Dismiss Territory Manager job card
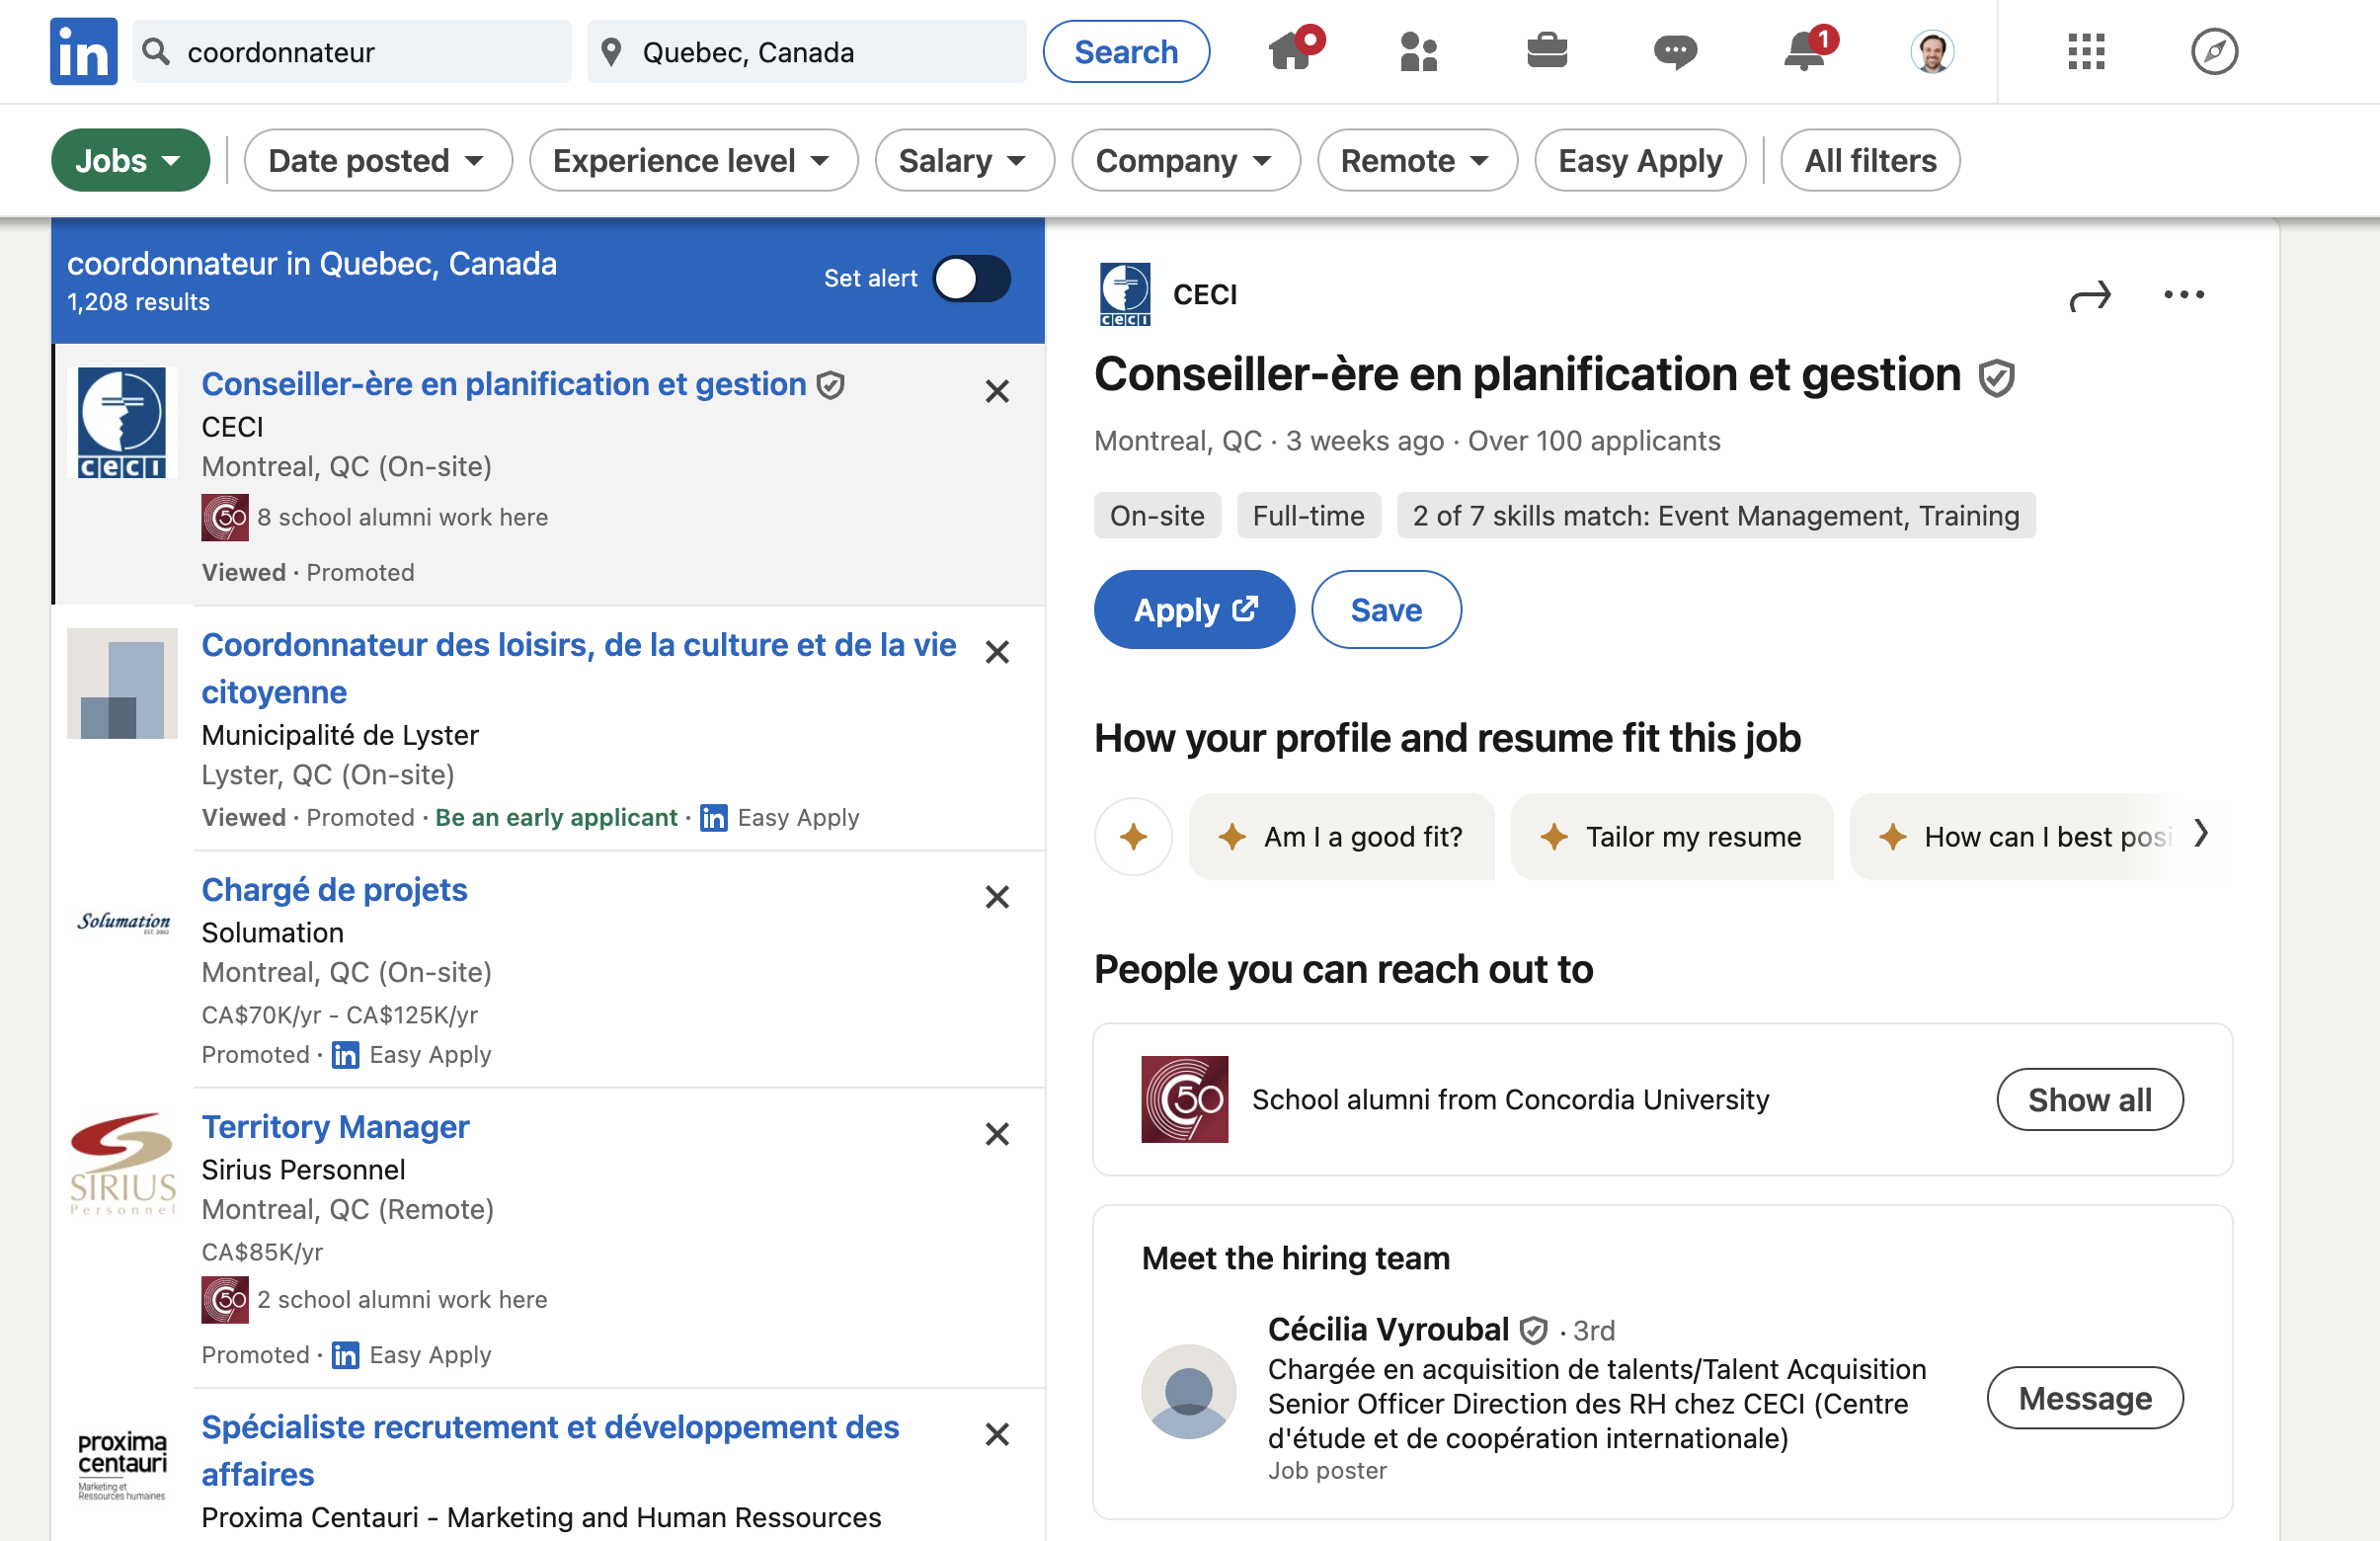This screenshot has height=1541, width=2380. pyautogui.click(x=997, y=1133)
